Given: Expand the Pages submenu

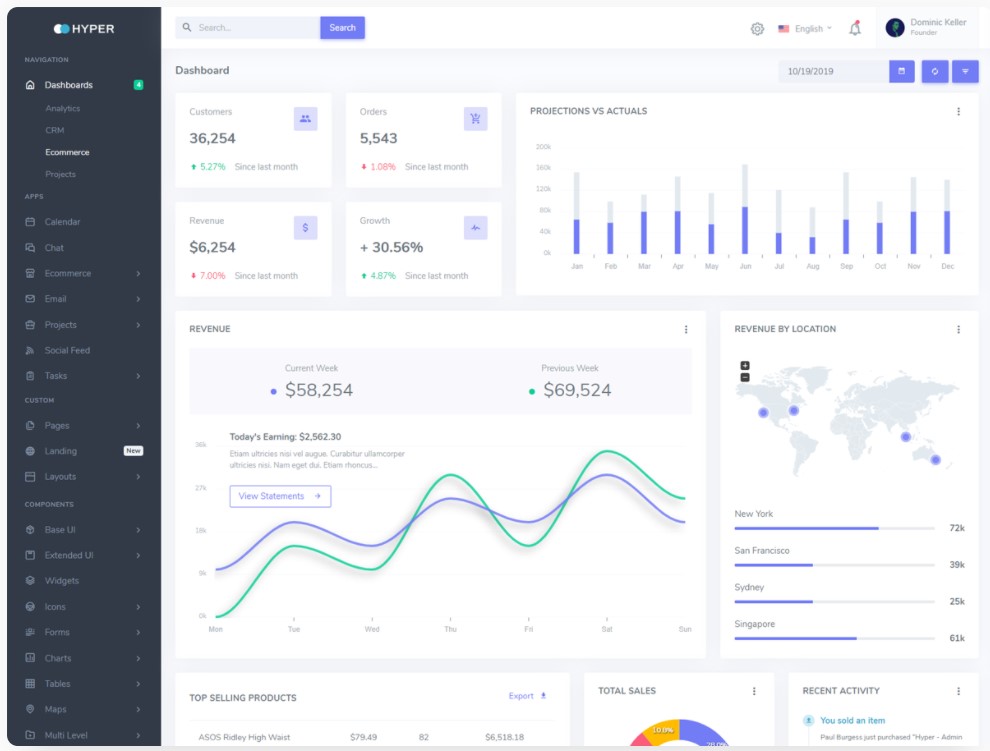Looking at the screenshot, I should coord(138,426).
